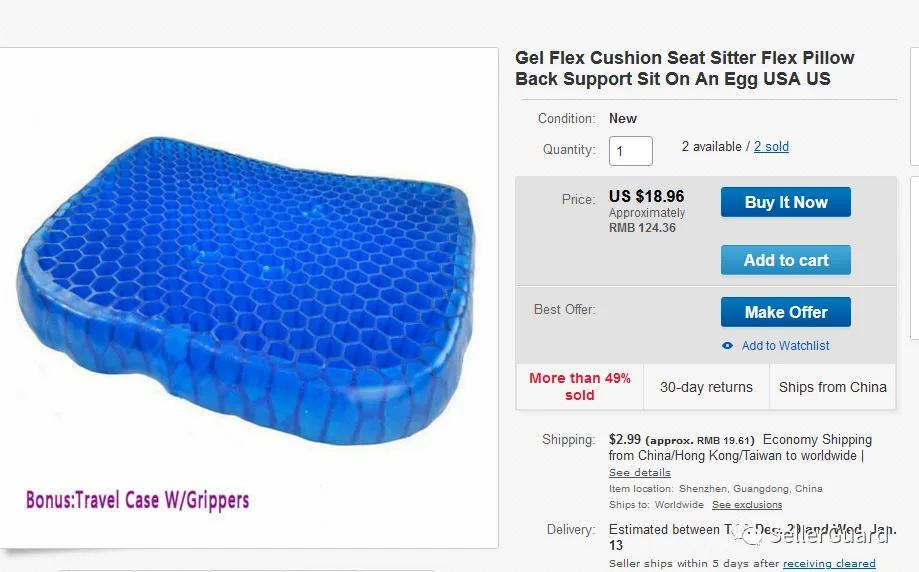
Task: Click the More than 49% sold badge
Action: pyautogui.click(x=580, y=387)
